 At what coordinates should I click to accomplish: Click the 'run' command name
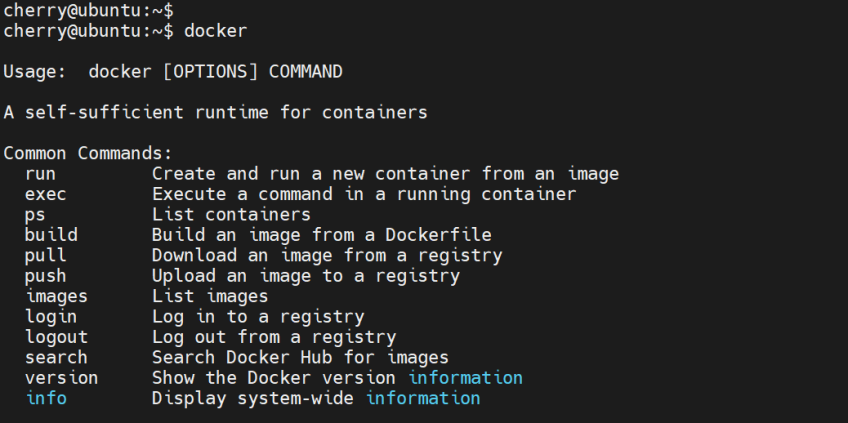(x=40, y=174)
